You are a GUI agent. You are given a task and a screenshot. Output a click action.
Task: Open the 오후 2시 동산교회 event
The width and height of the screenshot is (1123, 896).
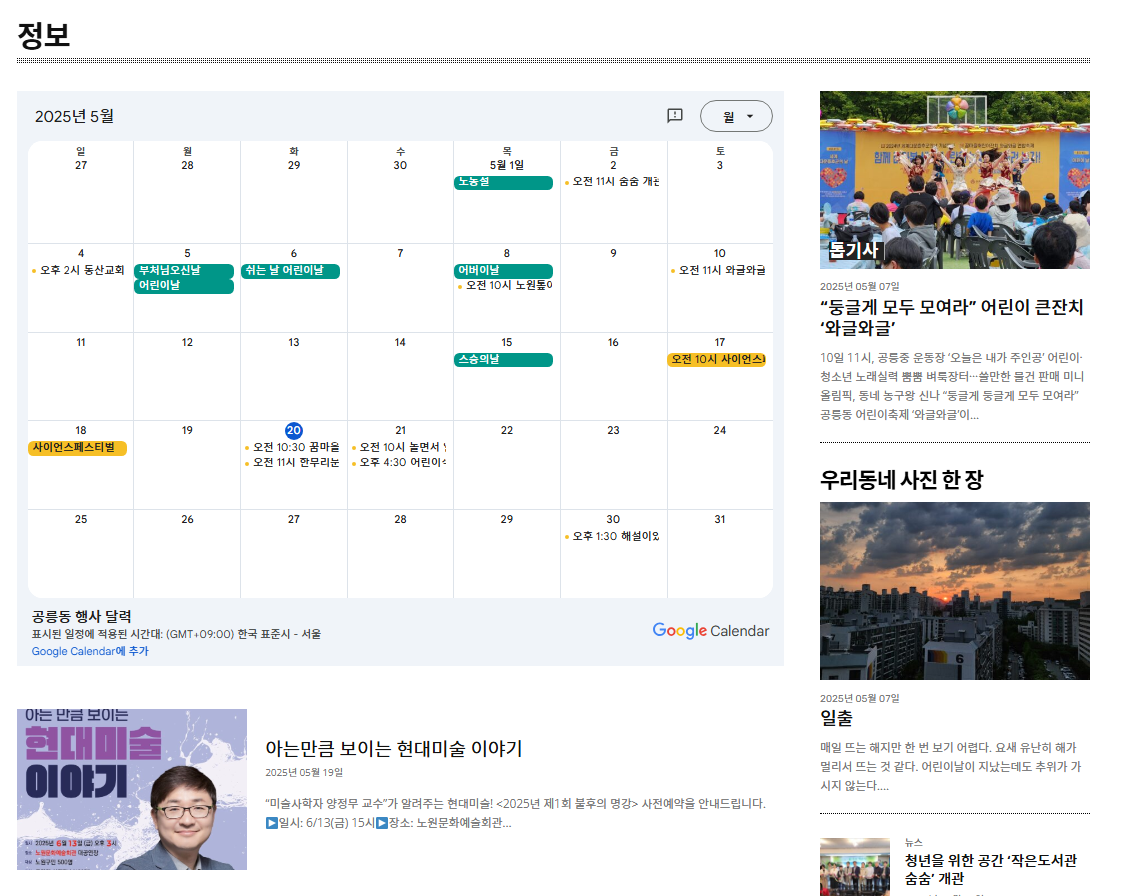pos(79,271)
